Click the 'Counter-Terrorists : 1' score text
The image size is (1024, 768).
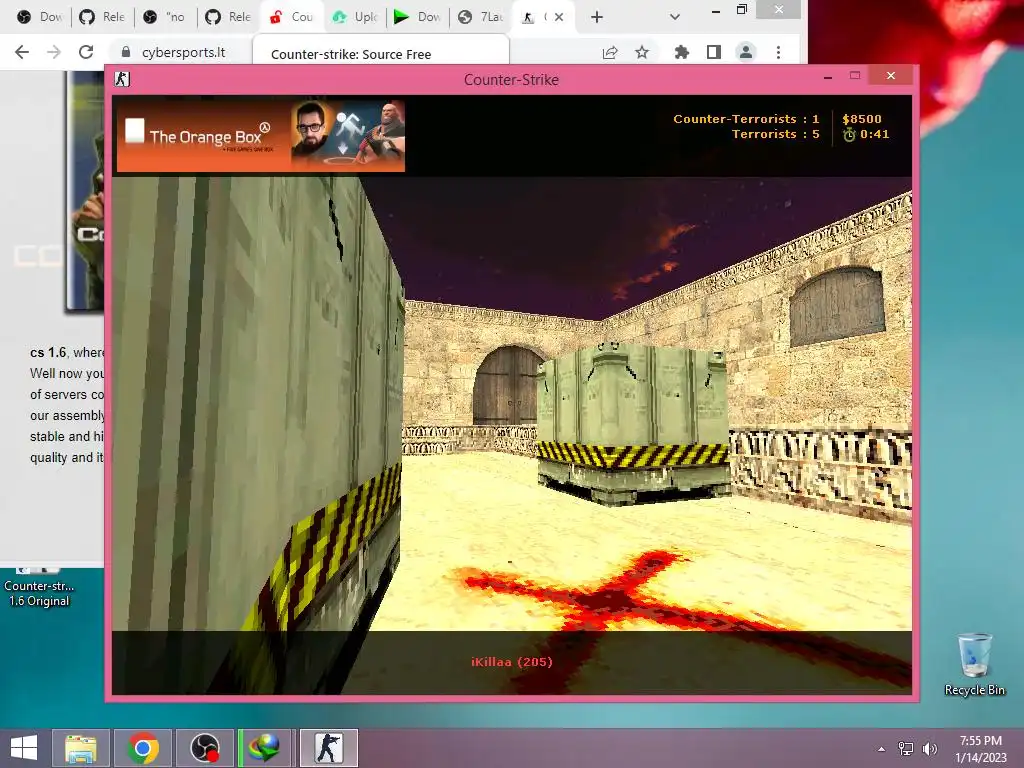(746, 119)
